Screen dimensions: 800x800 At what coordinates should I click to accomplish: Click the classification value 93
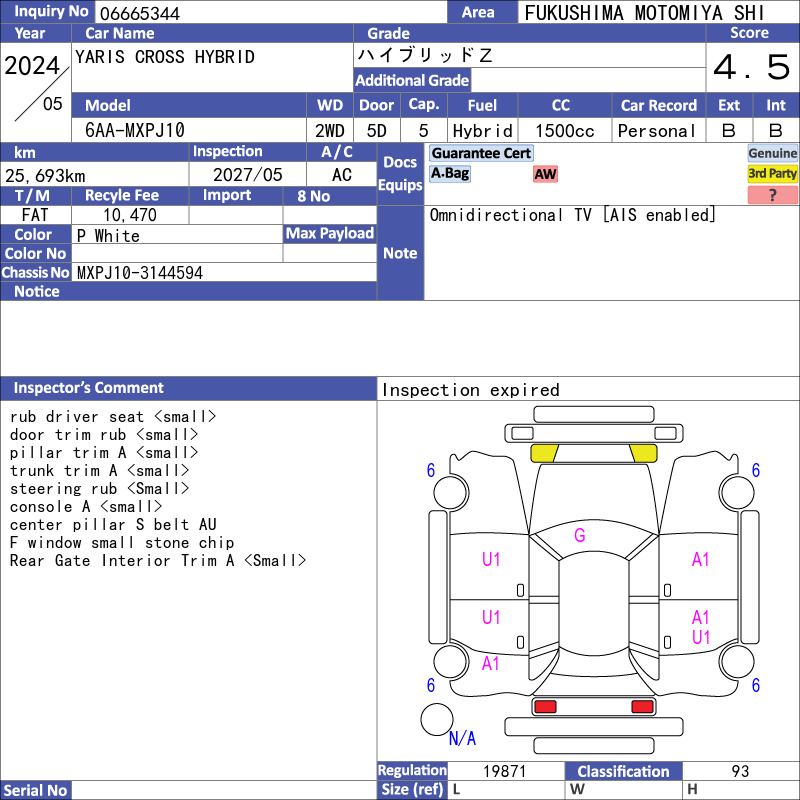pos(740,771)
